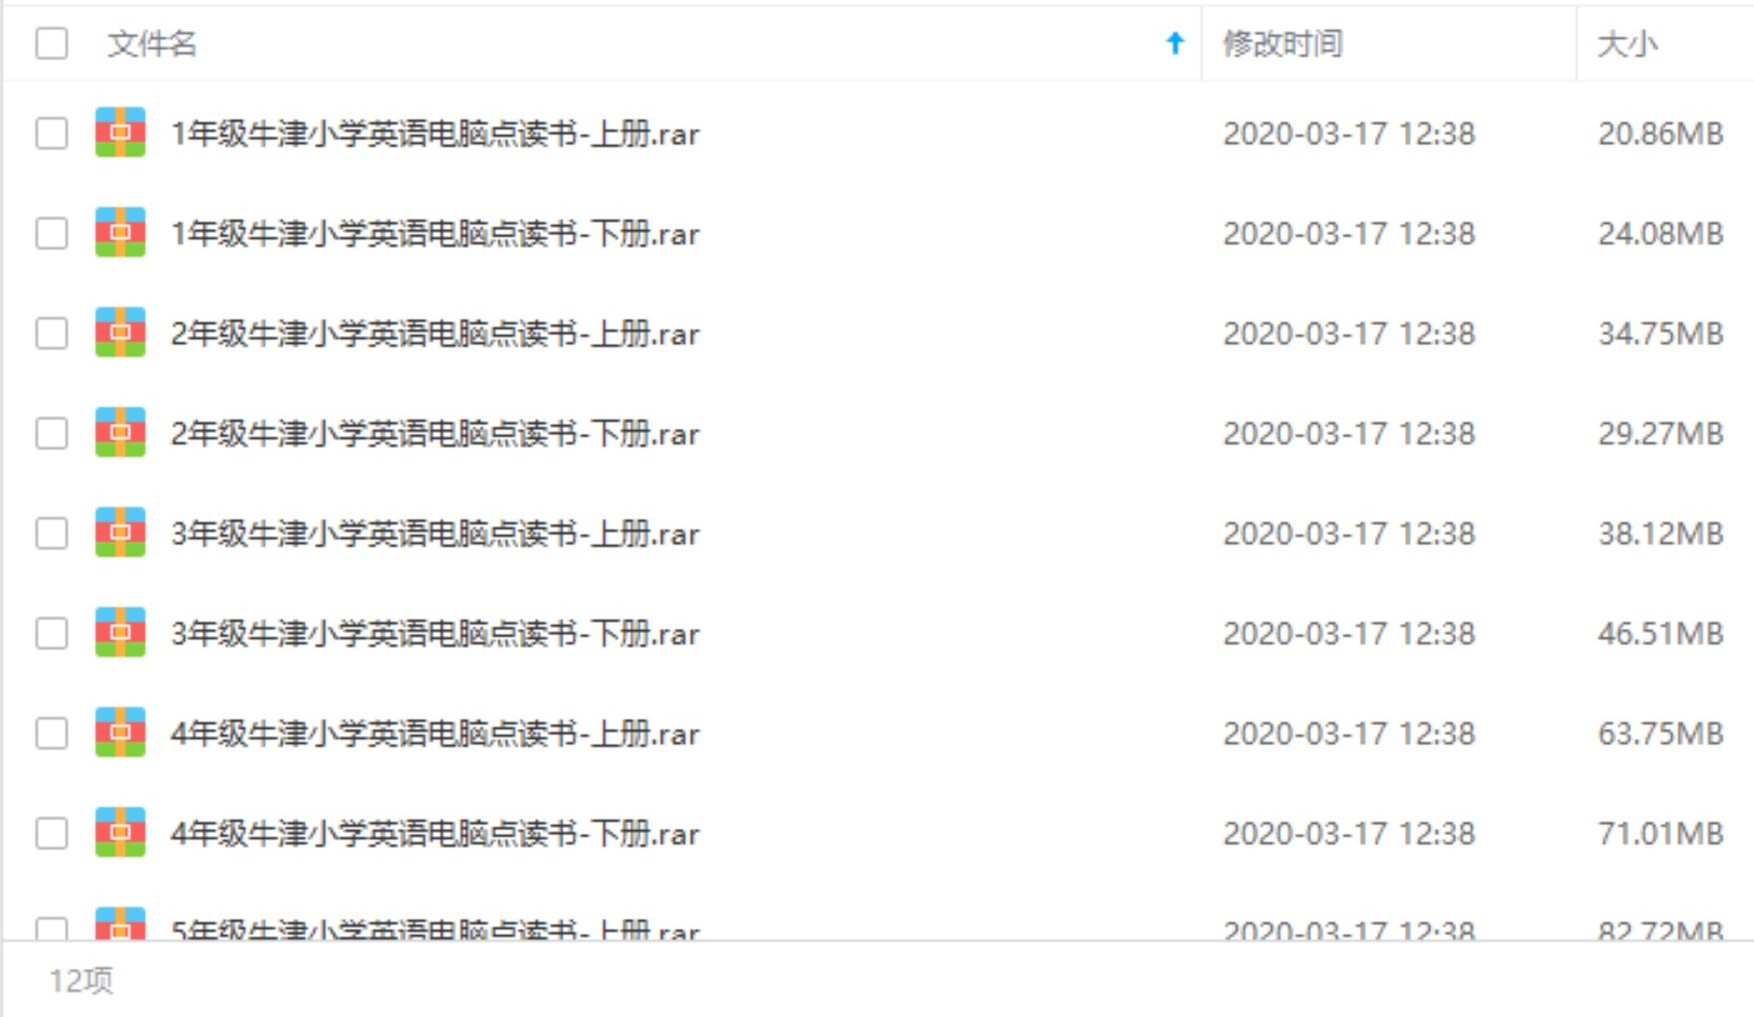
Task: Open 4年级牛津小学英语电脑点读书-下册.rar
Action: [435, 833]
